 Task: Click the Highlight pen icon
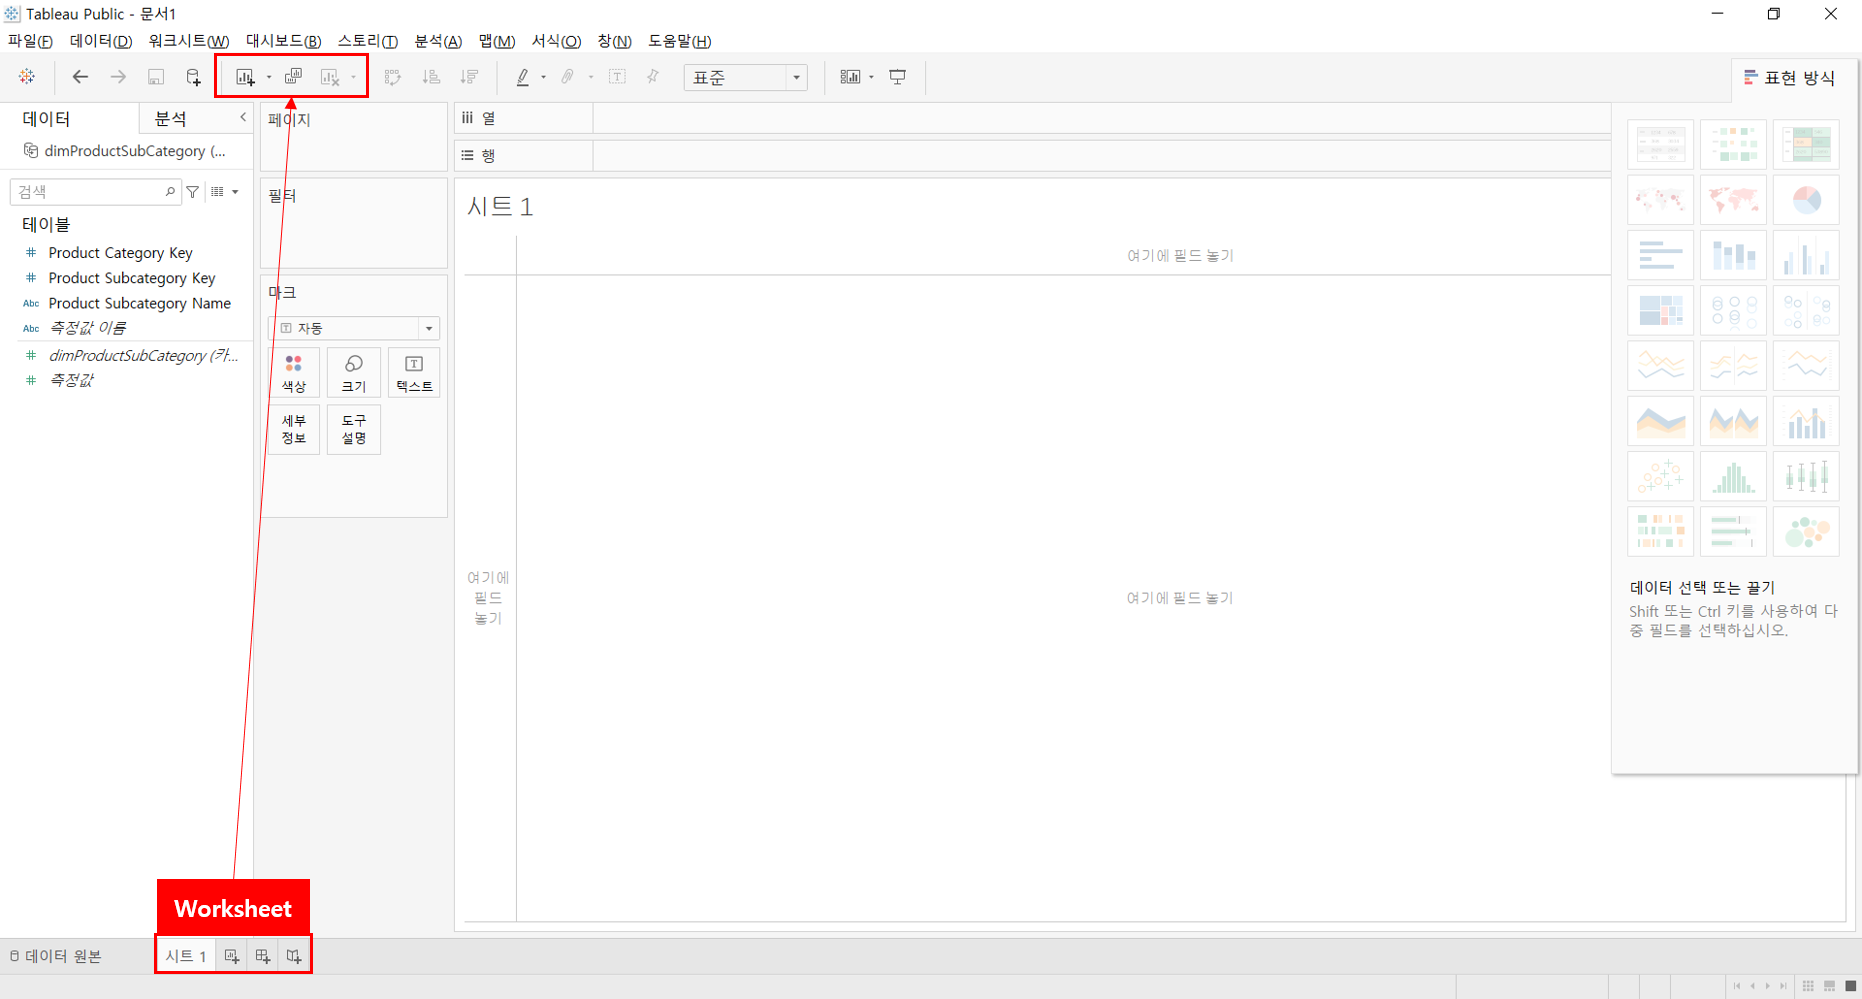522,77
